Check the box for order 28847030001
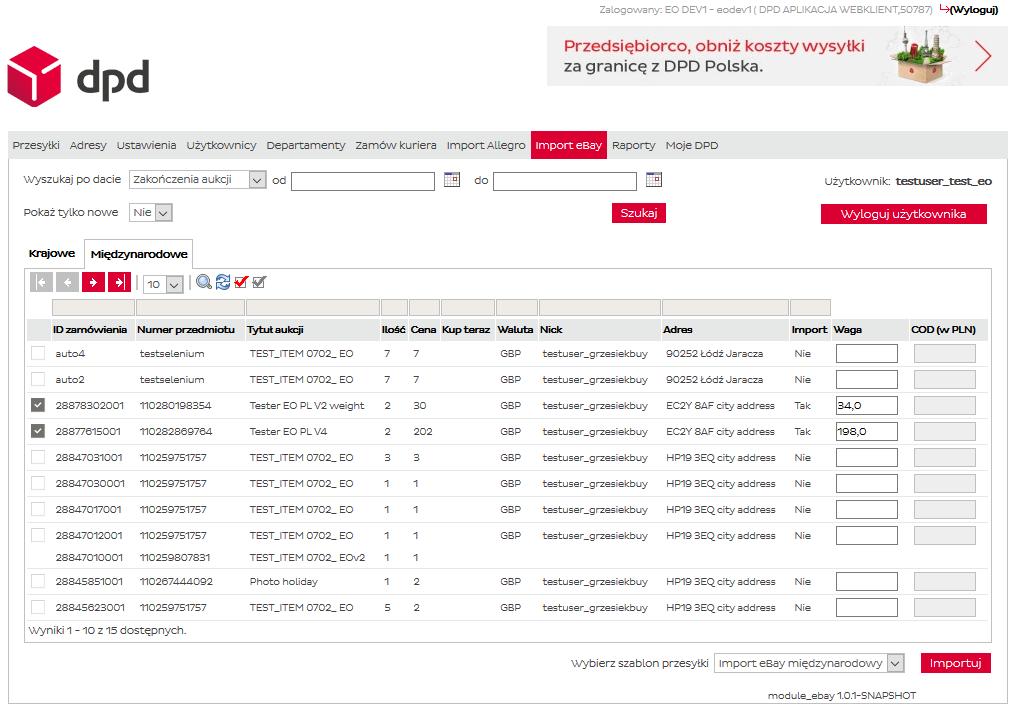 [x=38, y=483]
